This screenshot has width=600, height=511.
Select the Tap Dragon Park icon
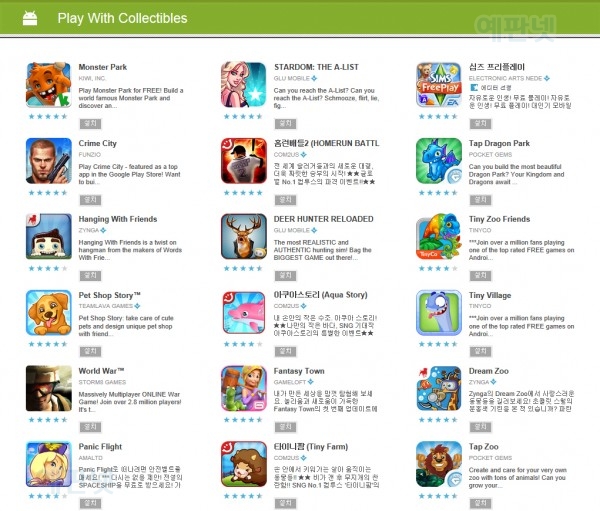click(x=439, y=161)
